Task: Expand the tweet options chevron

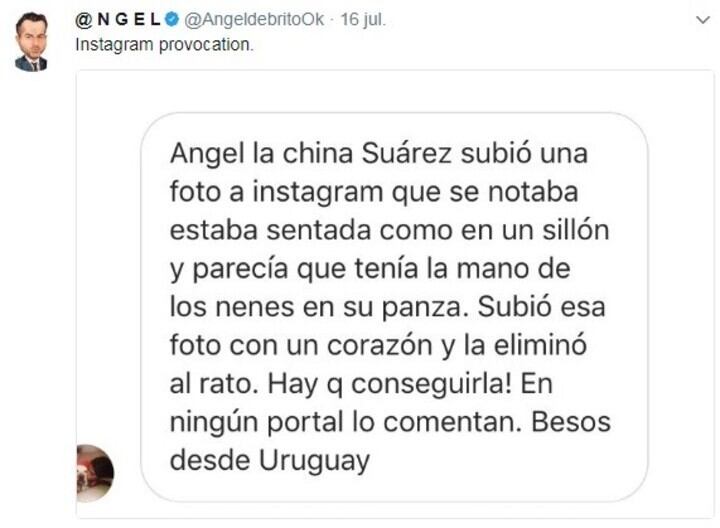Action: click(703, 20)
